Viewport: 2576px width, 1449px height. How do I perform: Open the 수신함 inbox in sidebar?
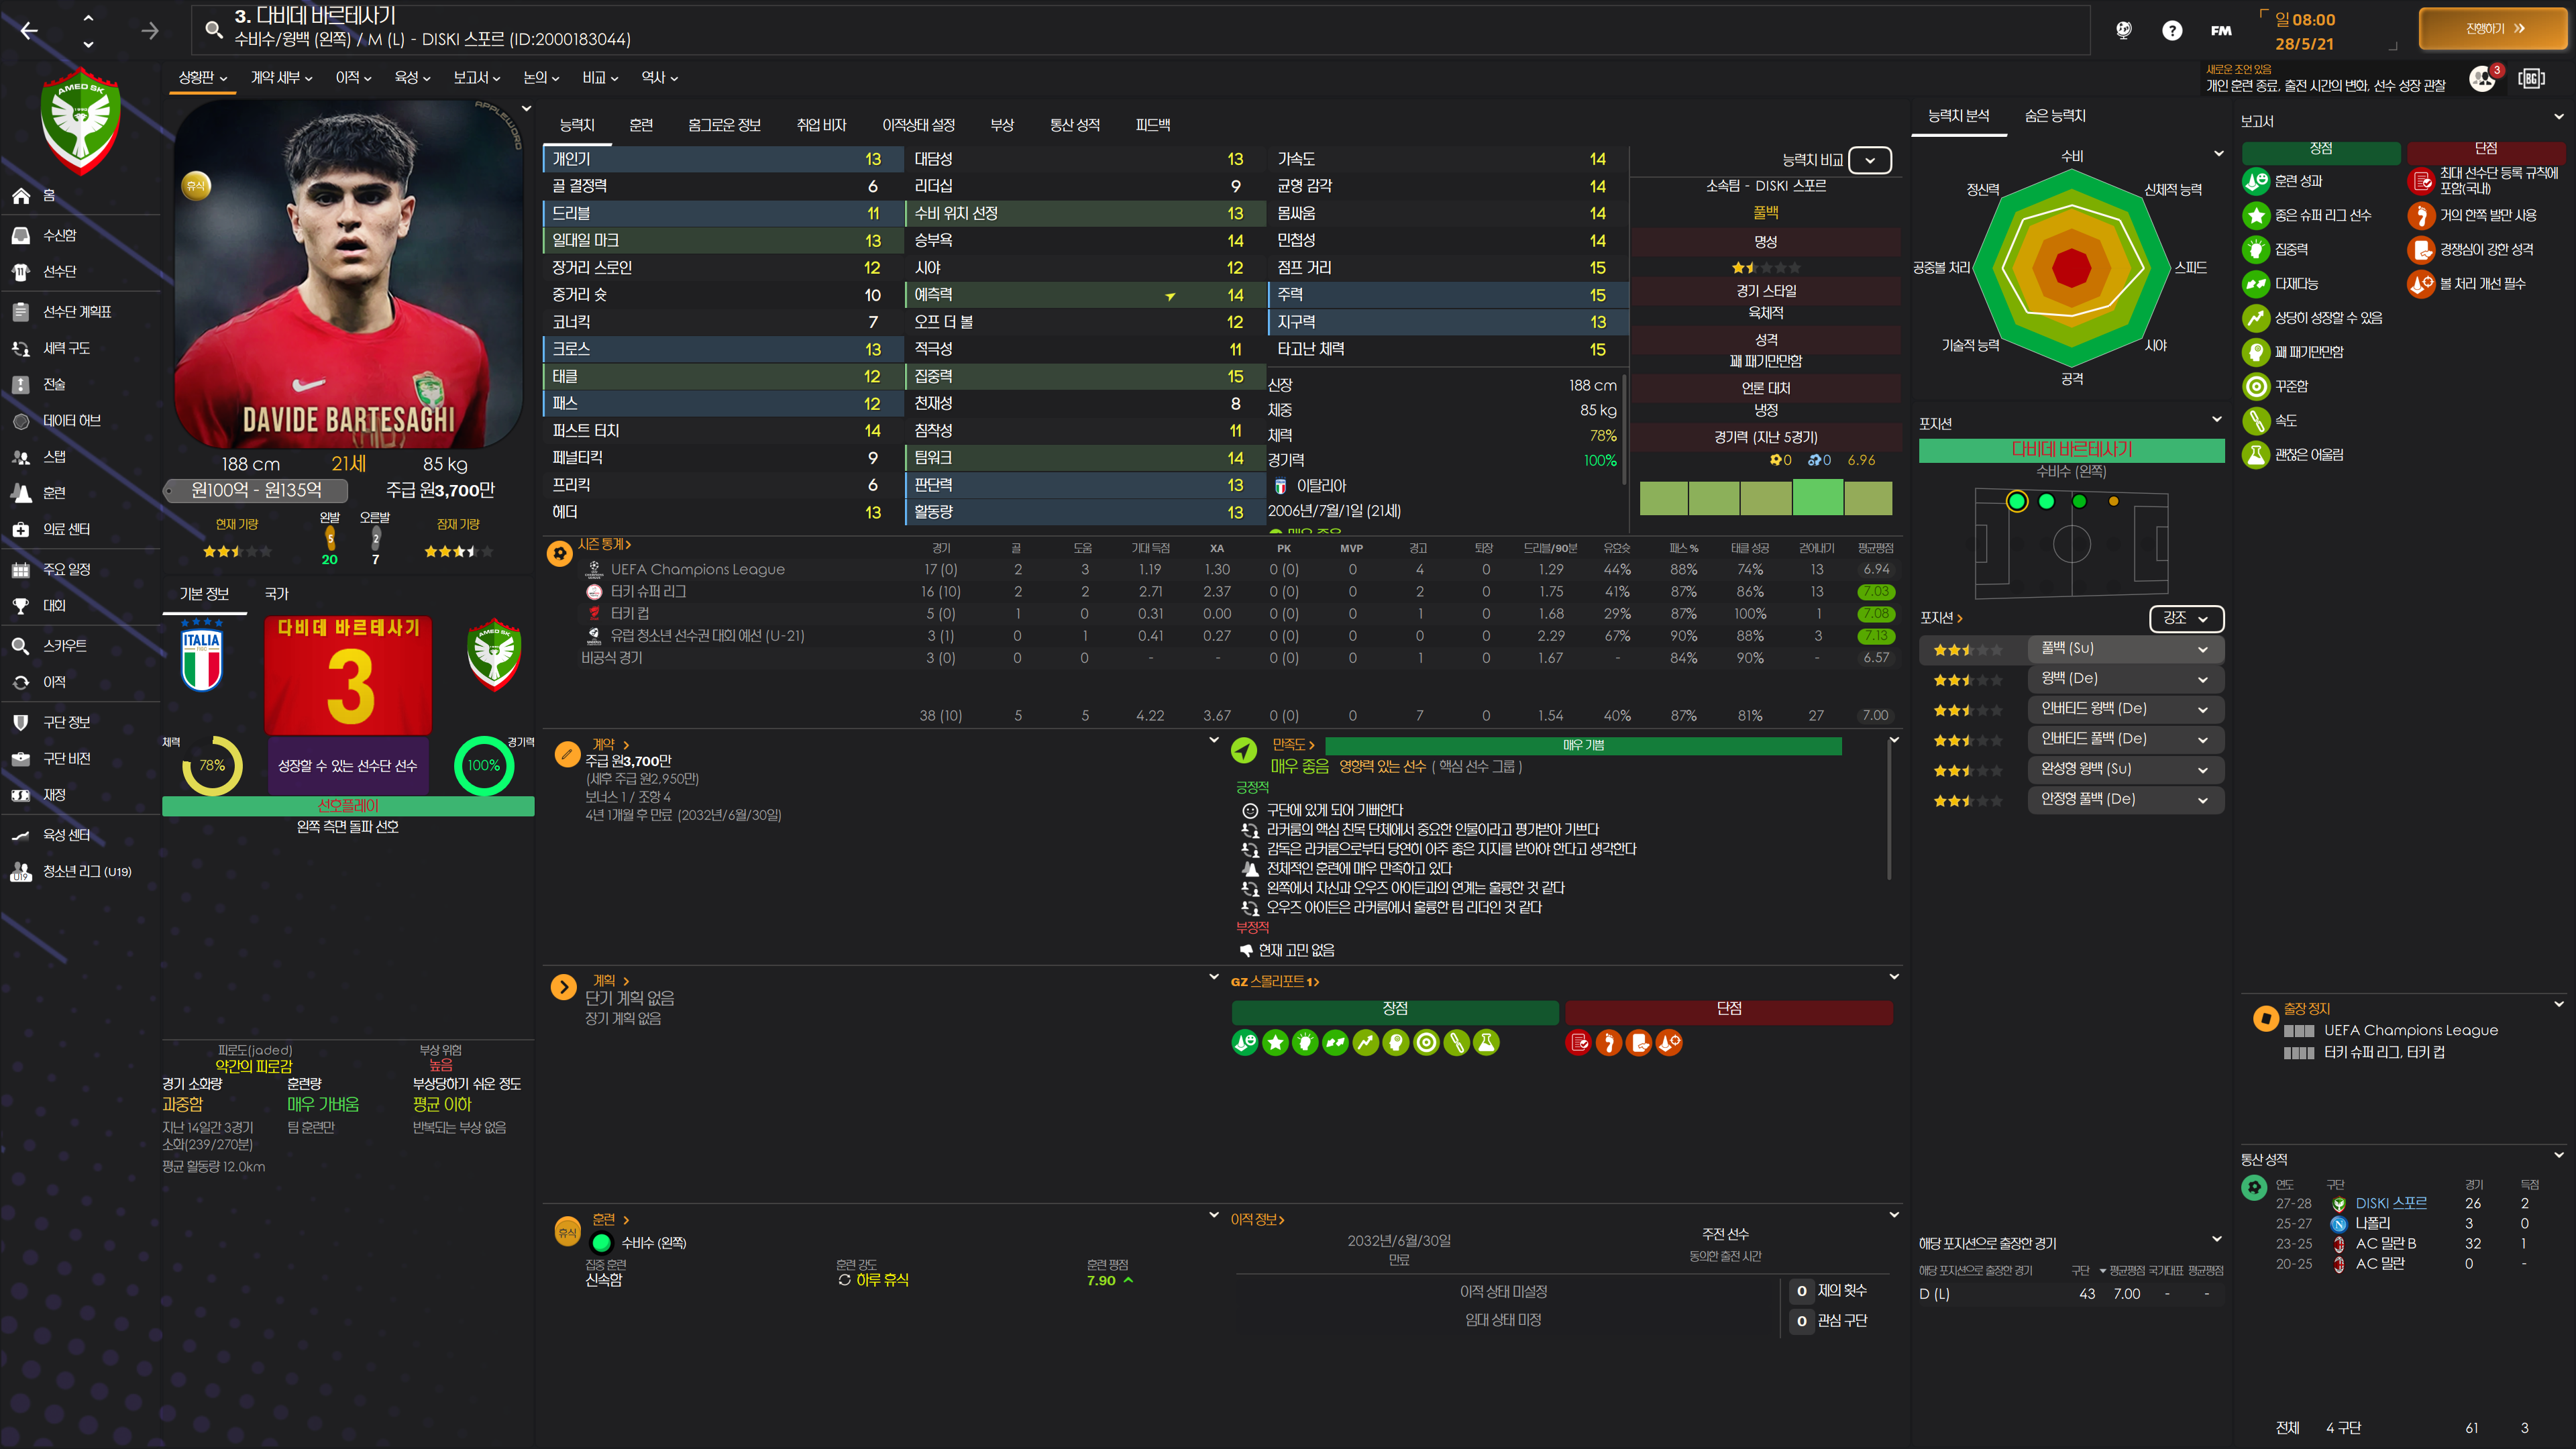(59, 235)
